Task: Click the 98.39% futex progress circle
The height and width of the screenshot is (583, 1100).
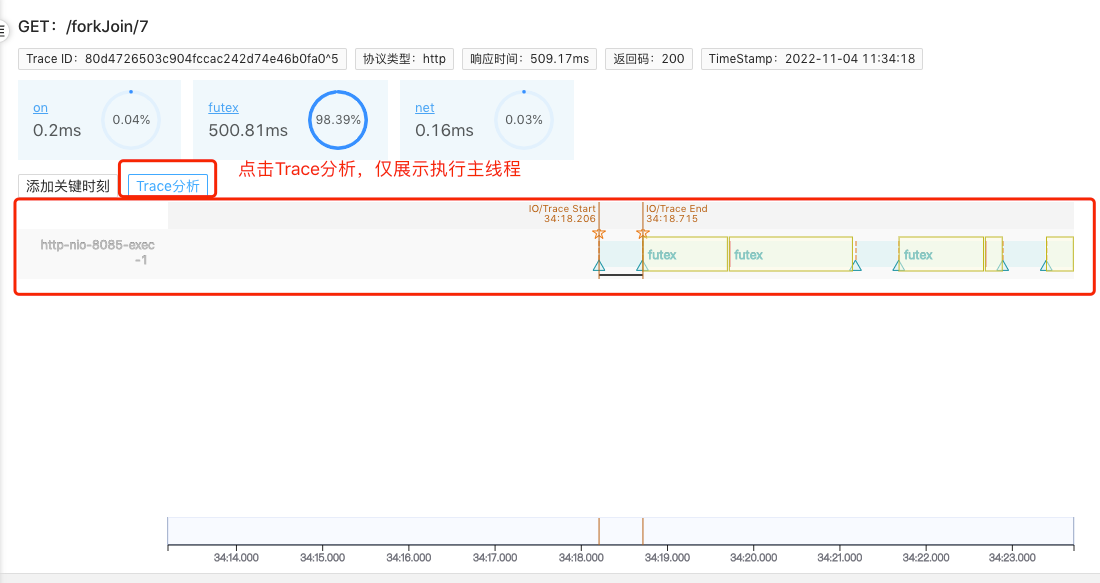Action: (x=338, y=119)
